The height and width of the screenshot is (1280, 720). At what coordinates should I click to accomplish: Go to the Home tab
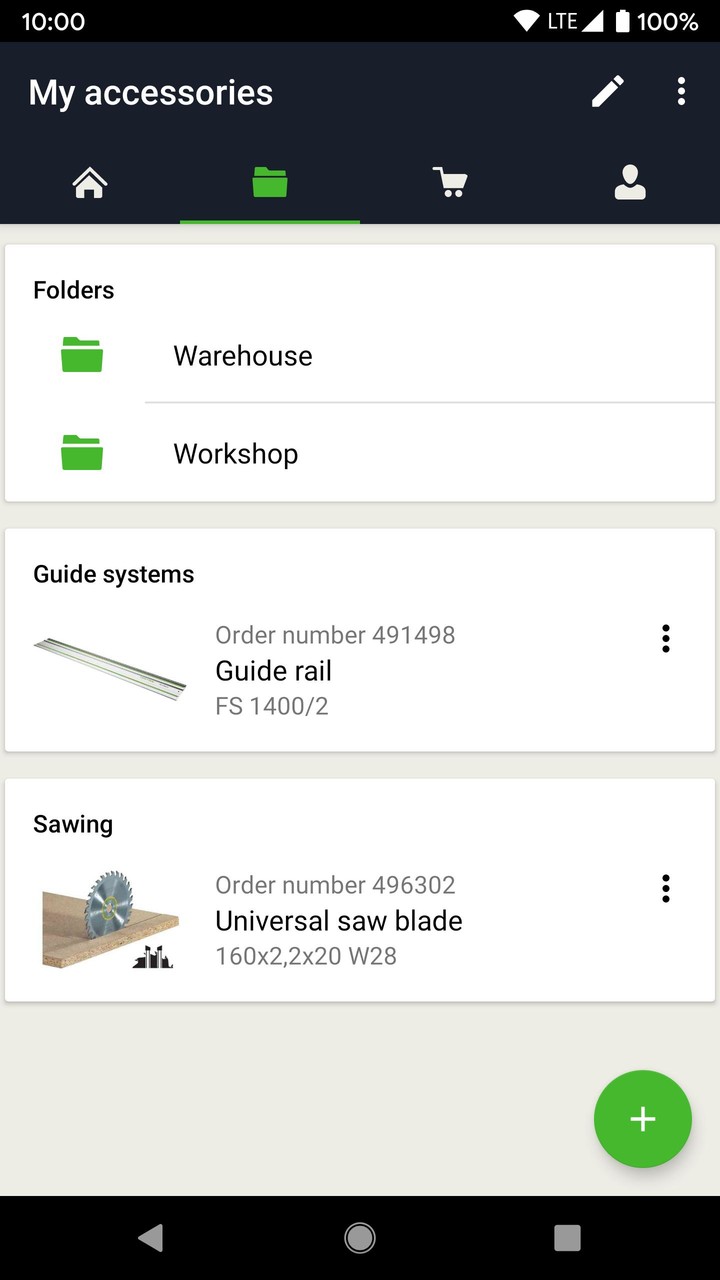point(90,183)
